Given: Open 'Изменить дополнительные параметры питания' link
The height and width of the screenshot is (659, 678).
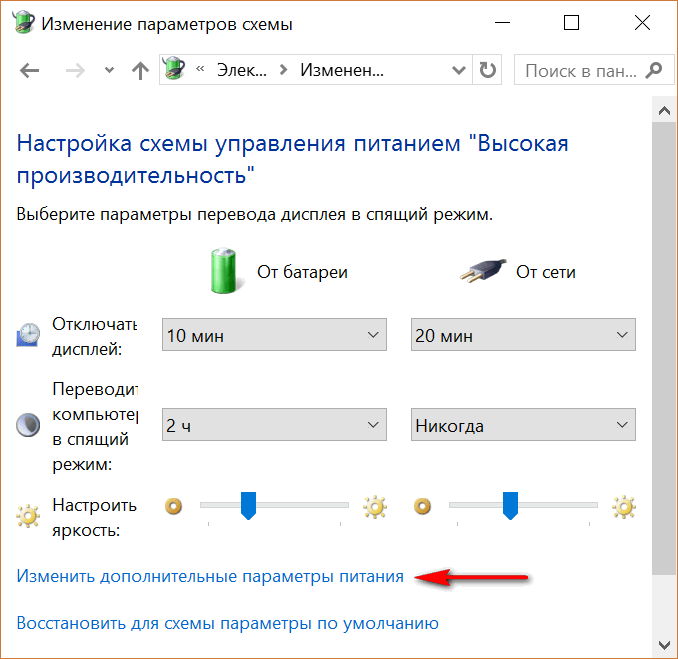Looking at the screenshot, I should tap(210, 576).
